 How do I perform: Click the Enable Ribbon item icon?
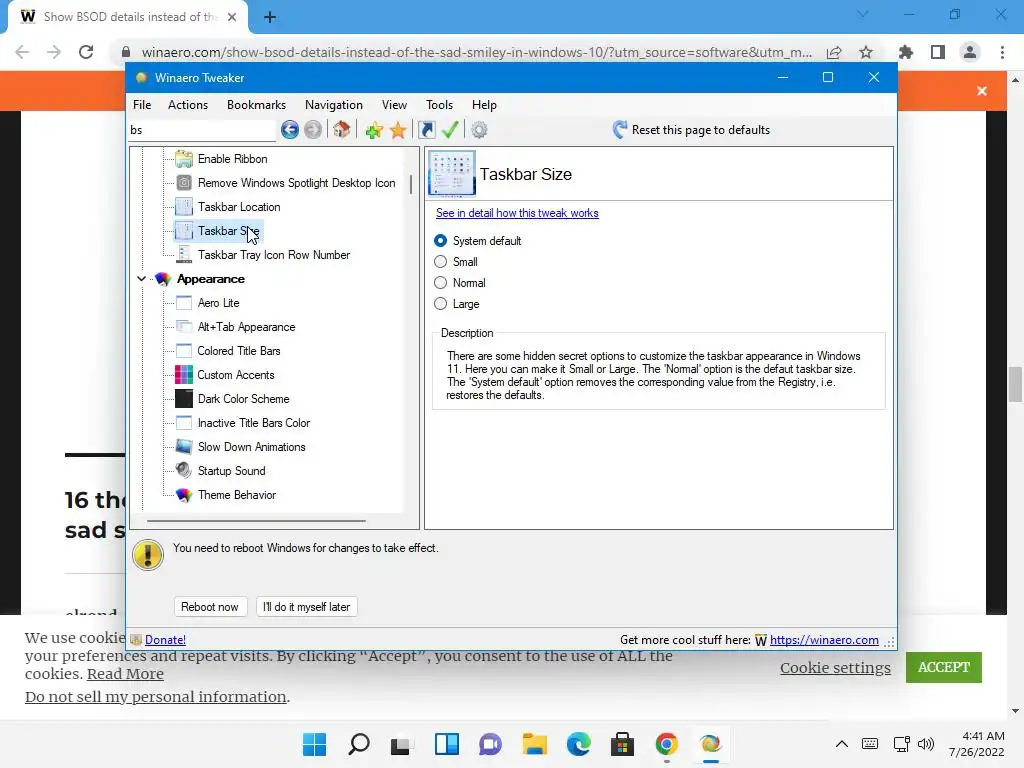coord(184,159)
